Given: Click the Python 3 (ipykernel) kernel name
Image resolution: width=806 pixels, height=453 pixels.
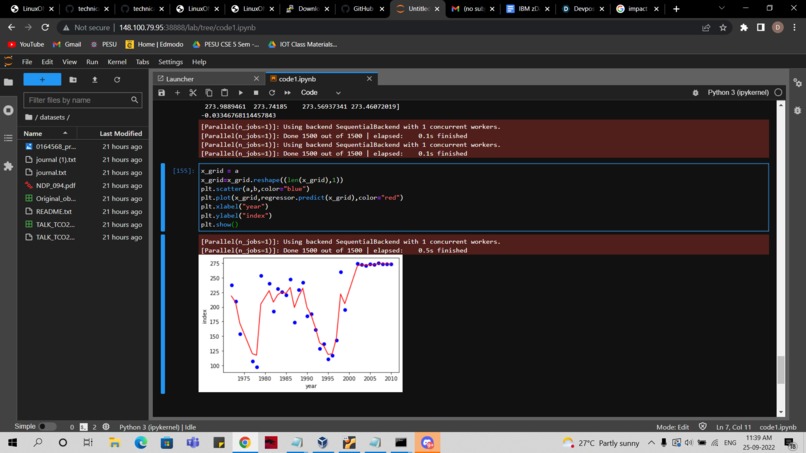Looking at the screenshot, I should click(738, 93).
